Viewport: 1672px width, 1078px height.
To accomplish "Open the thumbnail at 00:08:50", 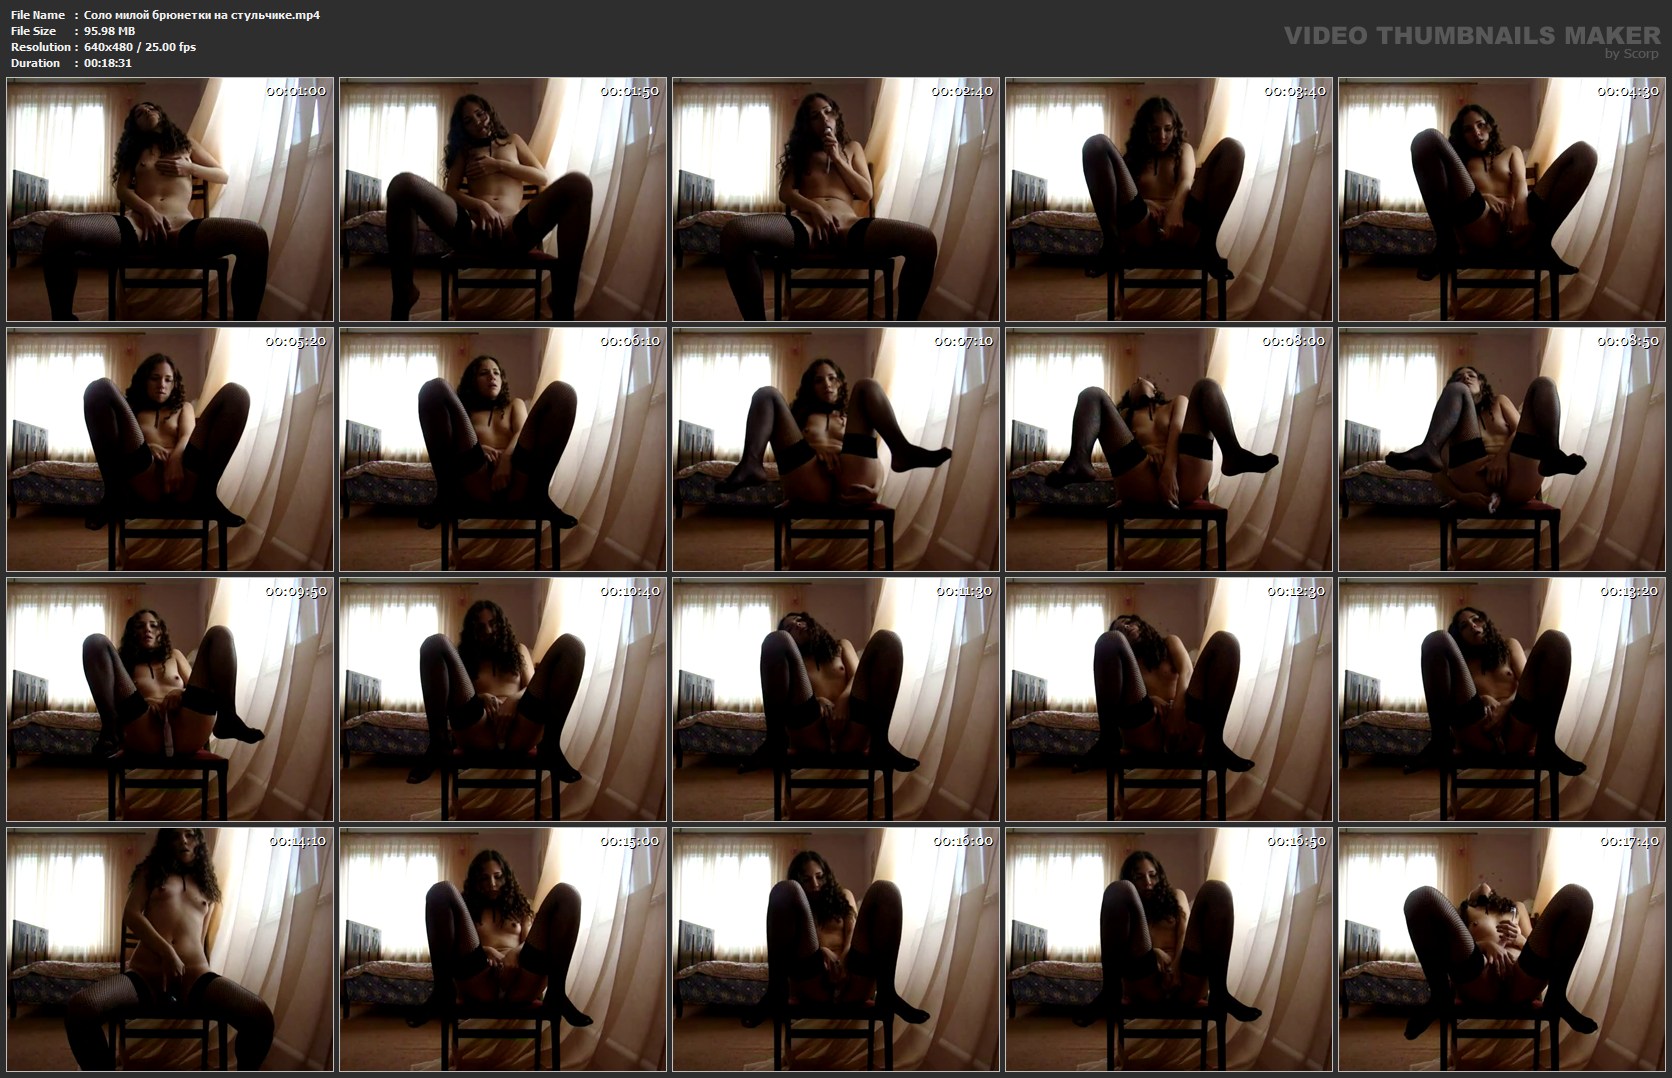I will [1501, 449].
